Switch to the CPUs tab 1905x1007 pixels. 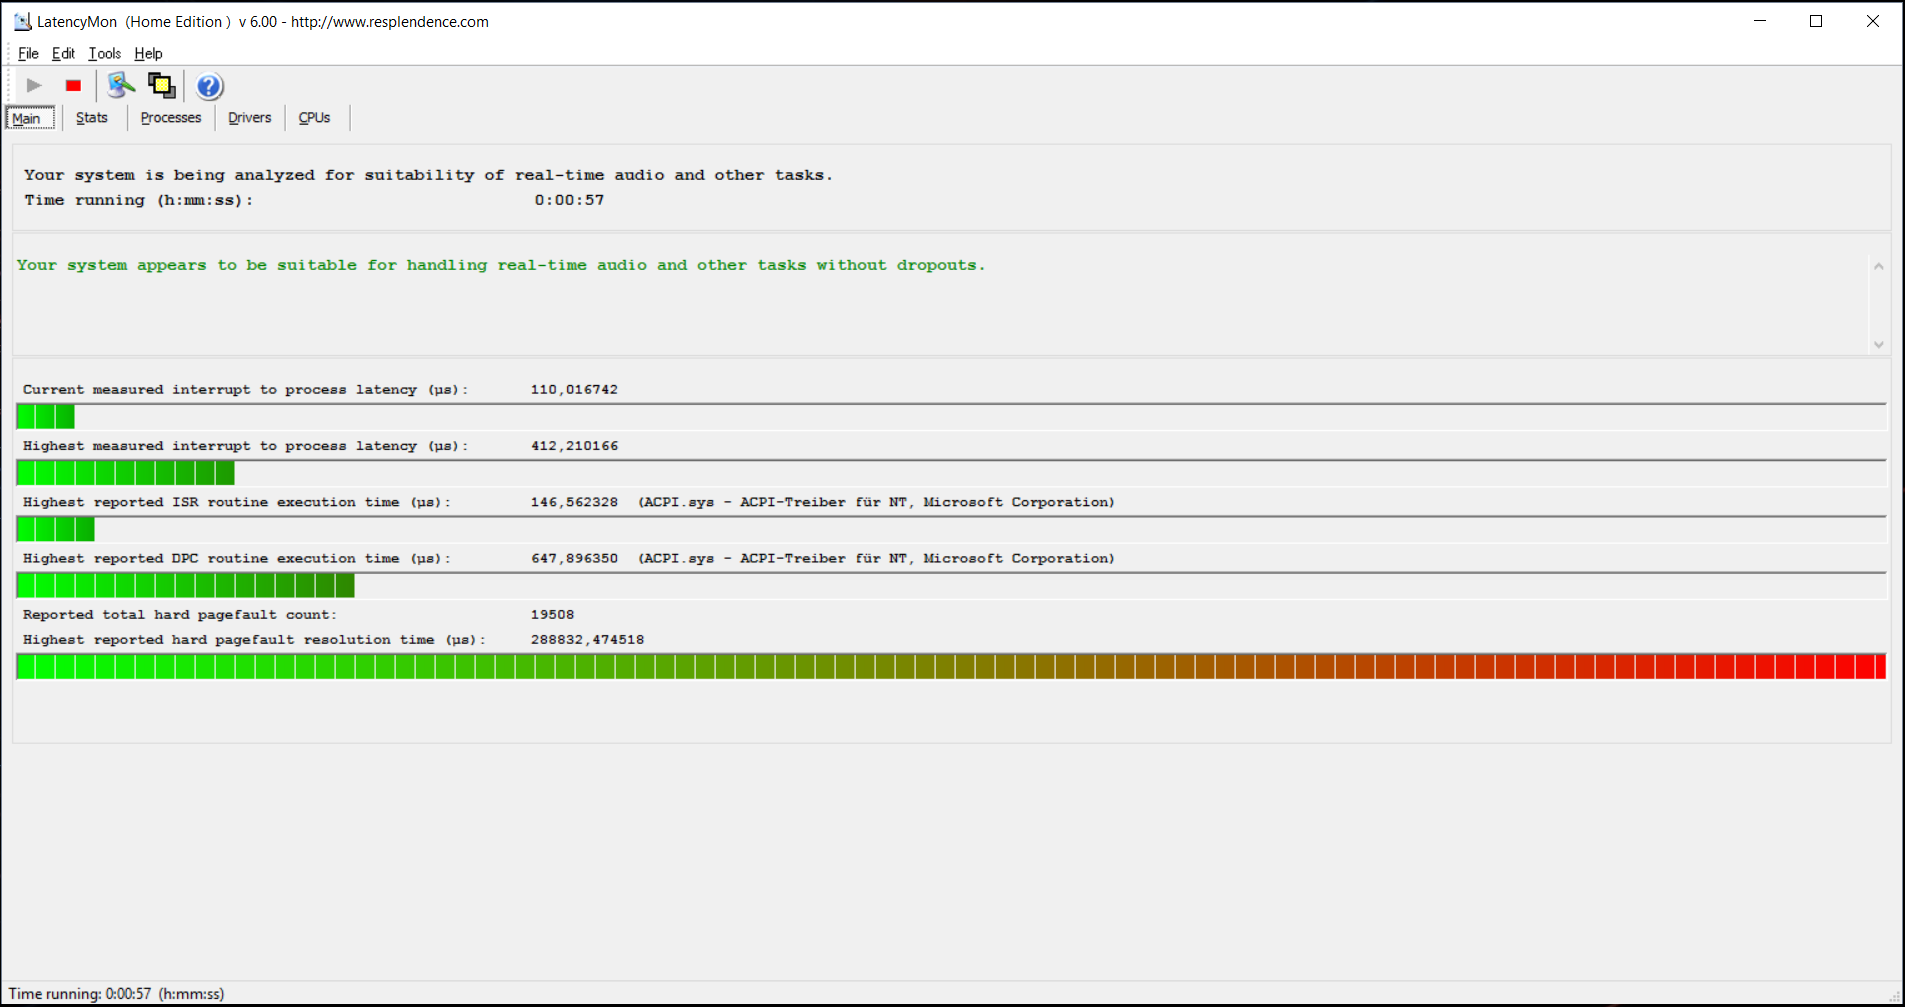(315, 118)
